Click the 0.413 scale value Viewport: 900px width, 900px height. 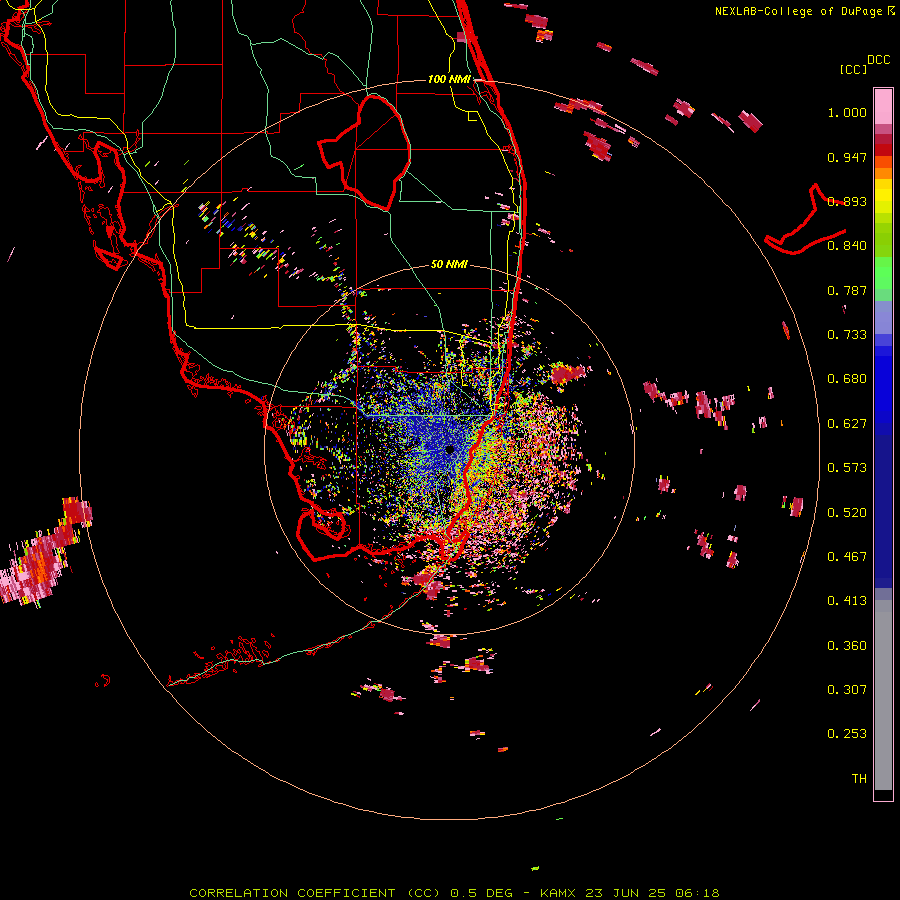pyautogui.click(x=847, y=601)
